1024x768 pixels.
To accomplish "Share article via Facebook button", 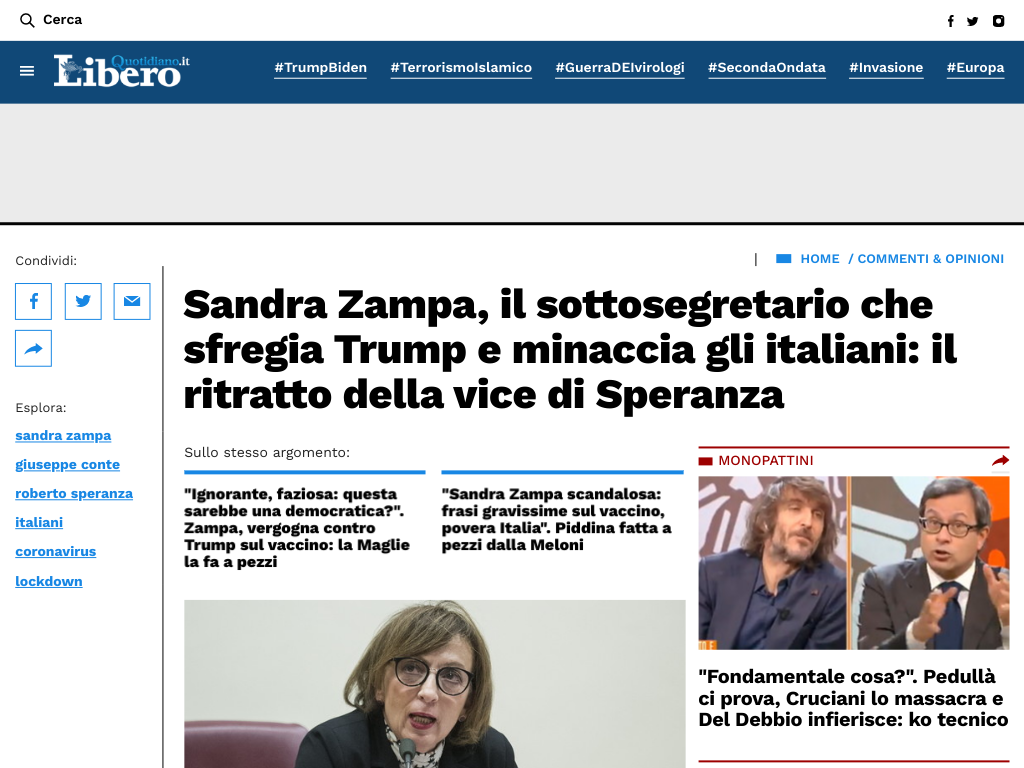I will coord(33,301).
